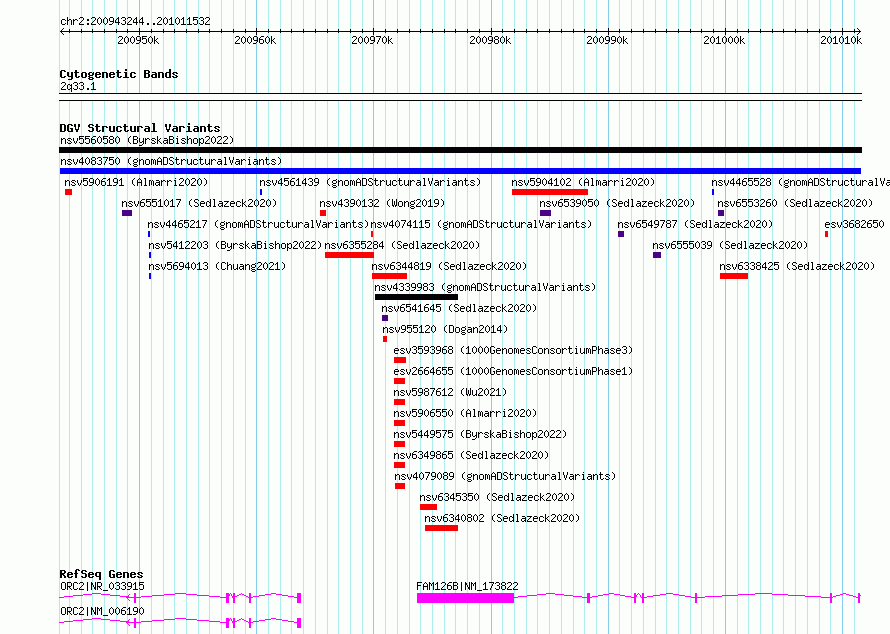890x634 pixels.
Task: Click nsv5906550 (Almarri2020) label
Action: click(x=465, y=413)
